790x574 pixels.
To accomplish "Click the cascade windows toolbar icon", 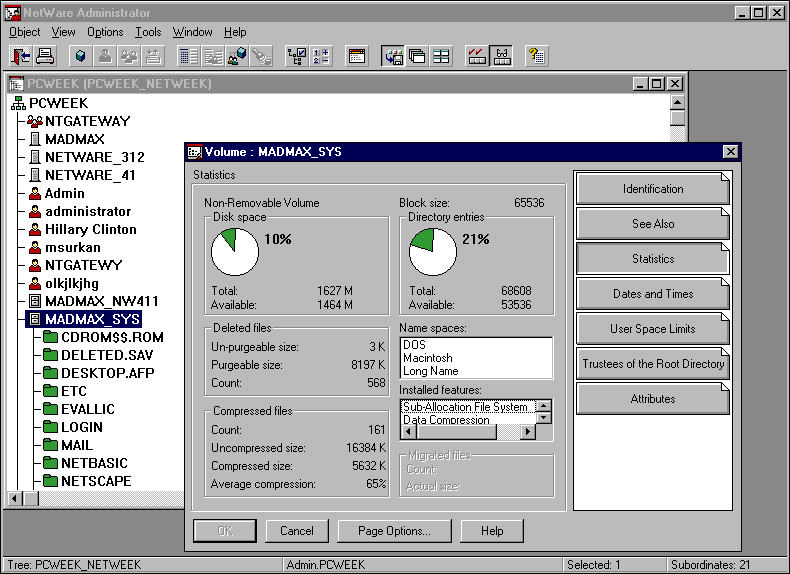I will 417,56.
